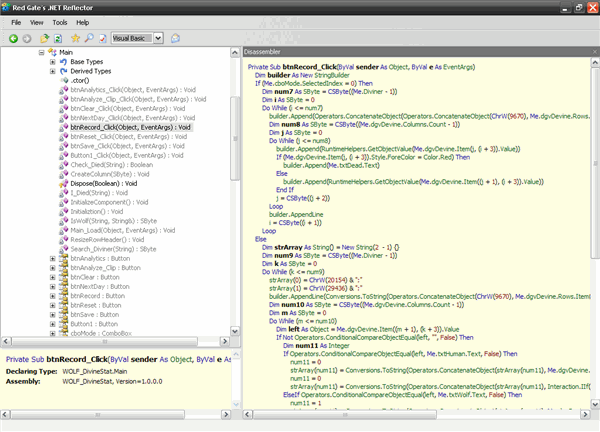
Task: Click the Main class icon in tree
Action: tap(52, 52)
